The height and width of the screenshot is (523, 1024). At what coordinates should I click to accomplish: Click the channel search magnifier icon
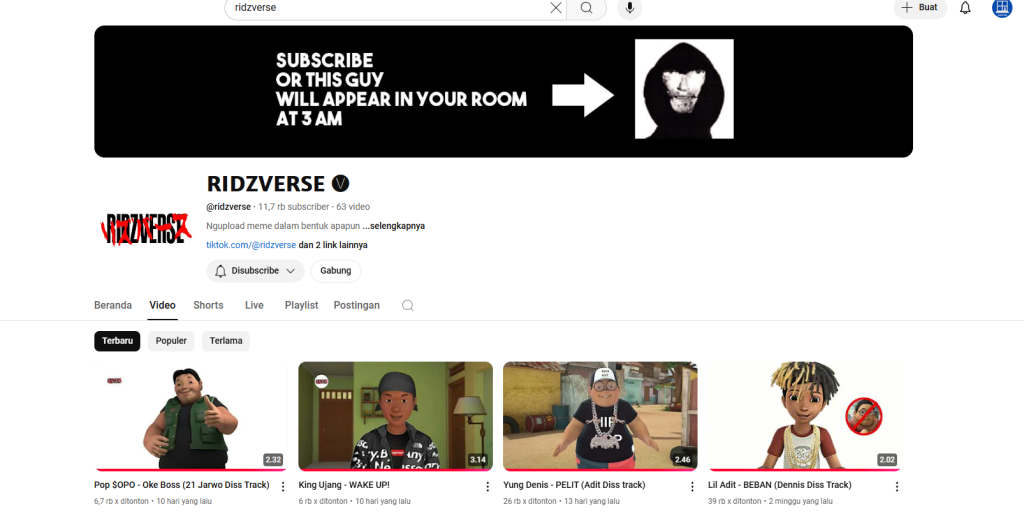click(x=408, y=306)
